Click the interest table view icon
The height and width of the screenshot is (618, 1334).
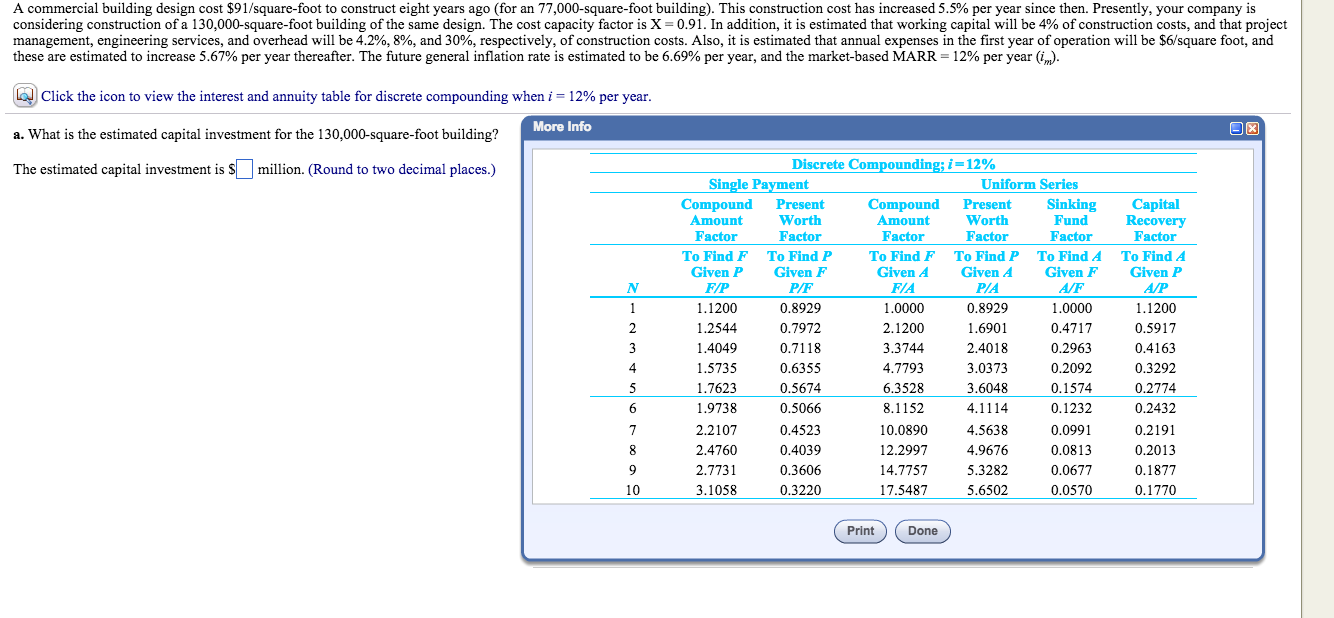point(25,96)
